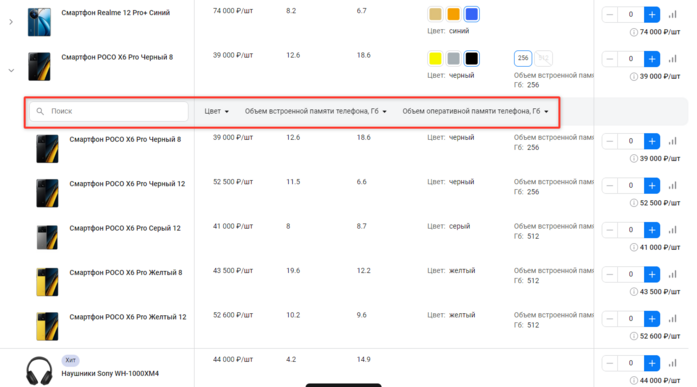Add one POCO X6 Pro Желтый 8
Image resolution: width=697 pixels, height=387 pixels.
[x=652, y=274]
